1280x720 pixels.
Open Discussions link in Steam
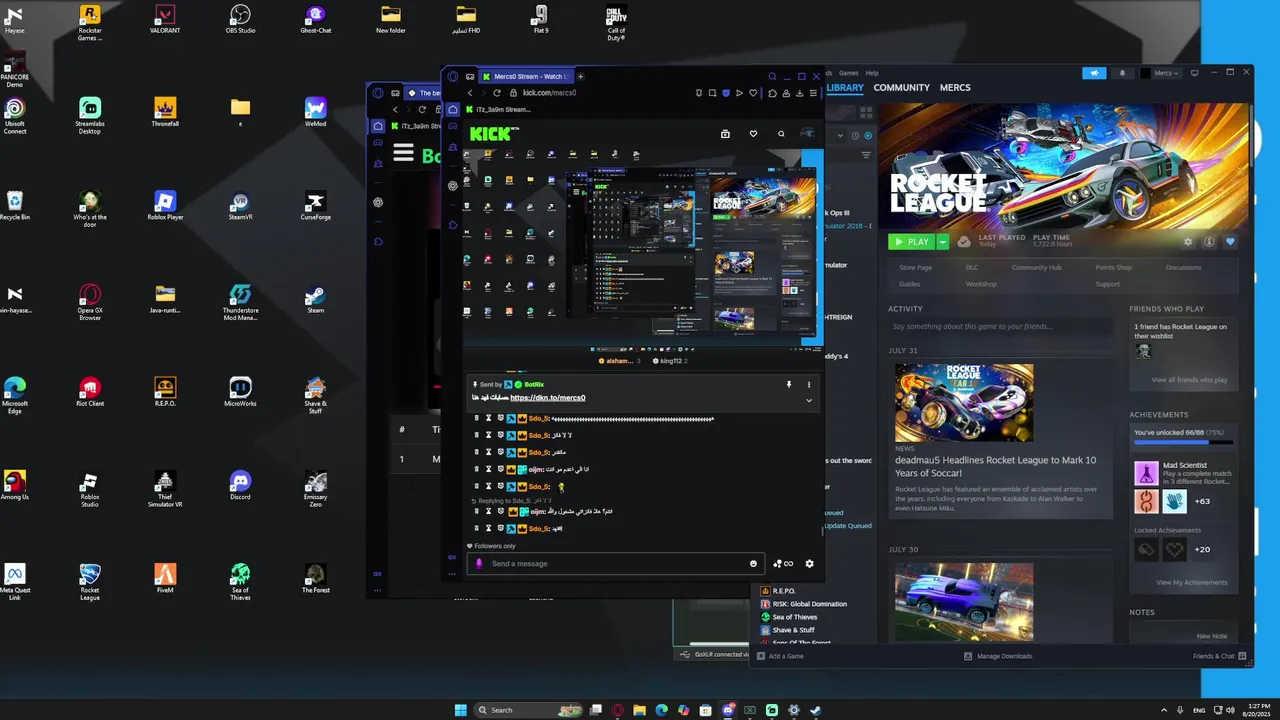[1183, 268]
